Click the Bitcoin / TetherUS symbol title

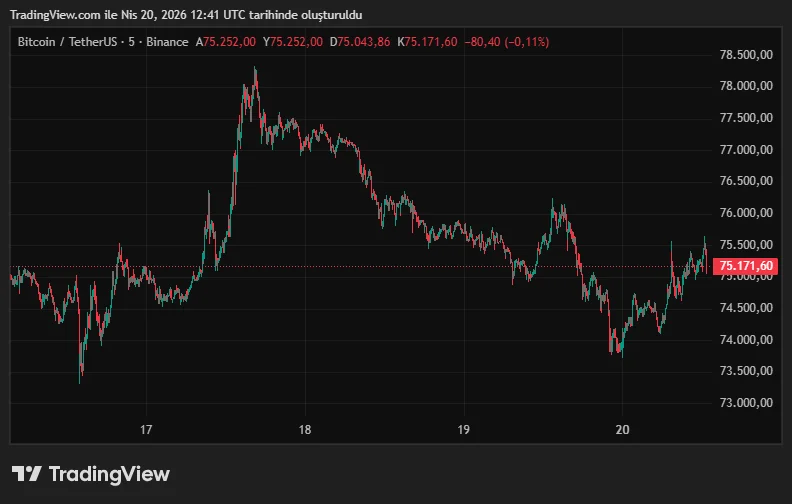coord(103,41)
